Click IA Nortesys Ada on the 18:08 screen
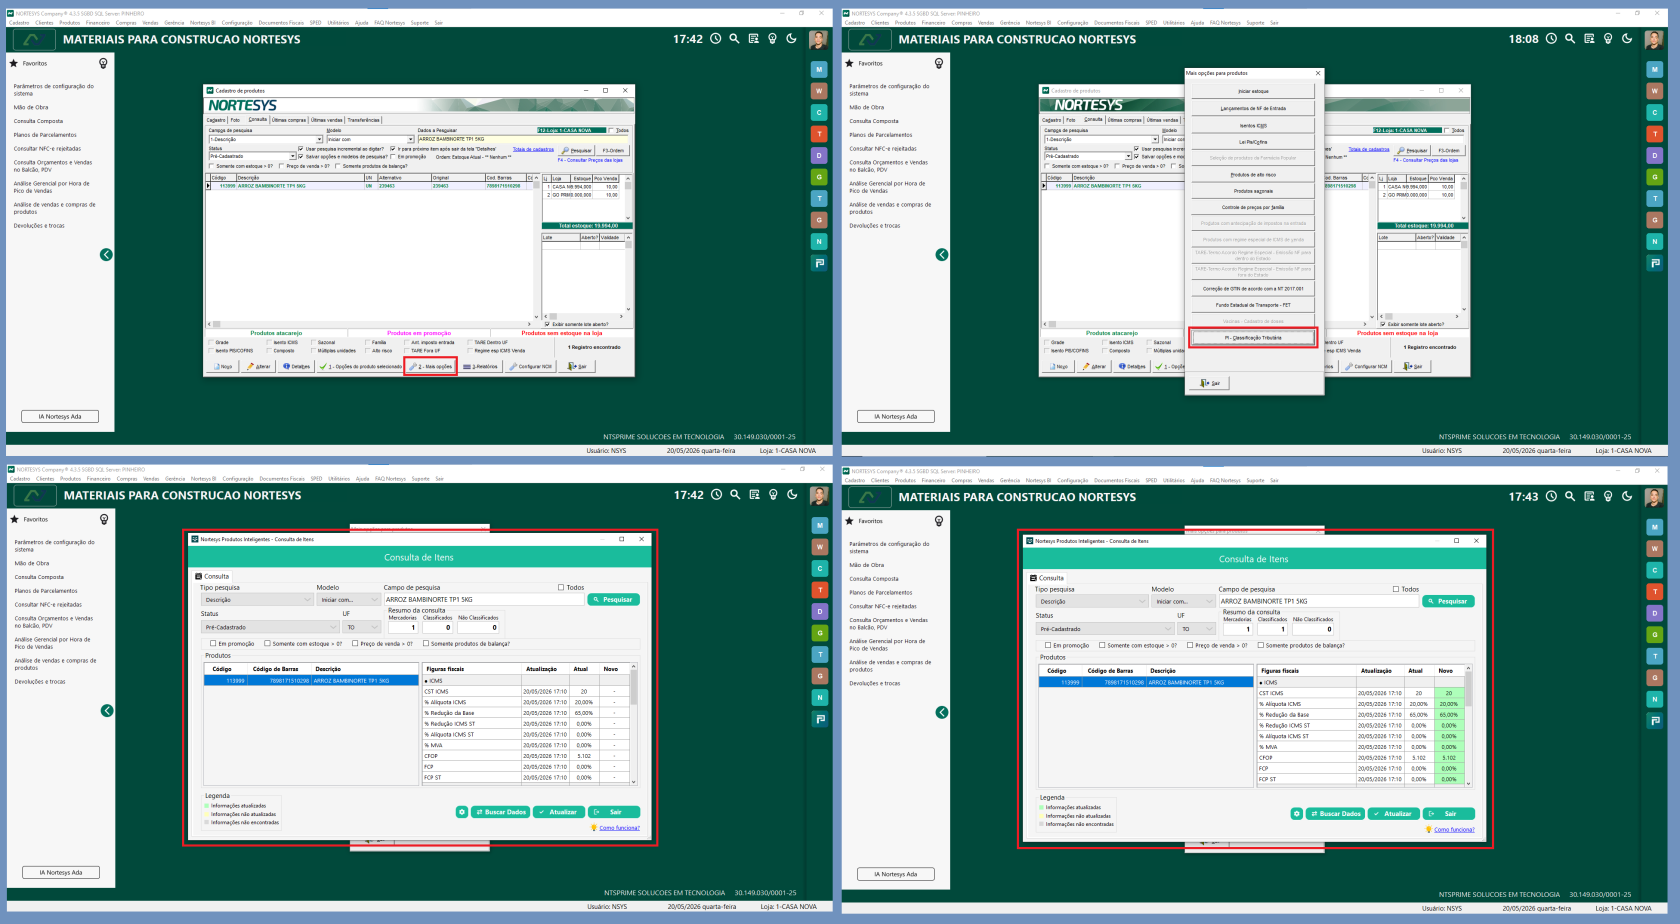The height and width of the screenshot is (924, 1680). pos(895,416)
